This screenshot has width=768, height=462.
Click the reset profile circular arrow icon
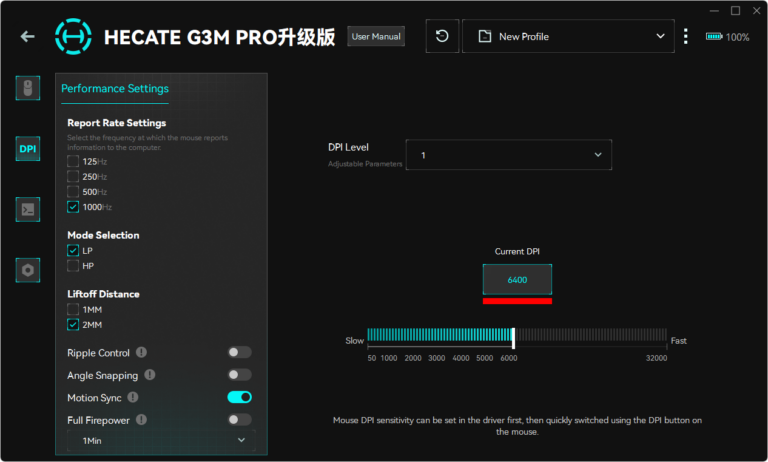[x=442, y=36]
